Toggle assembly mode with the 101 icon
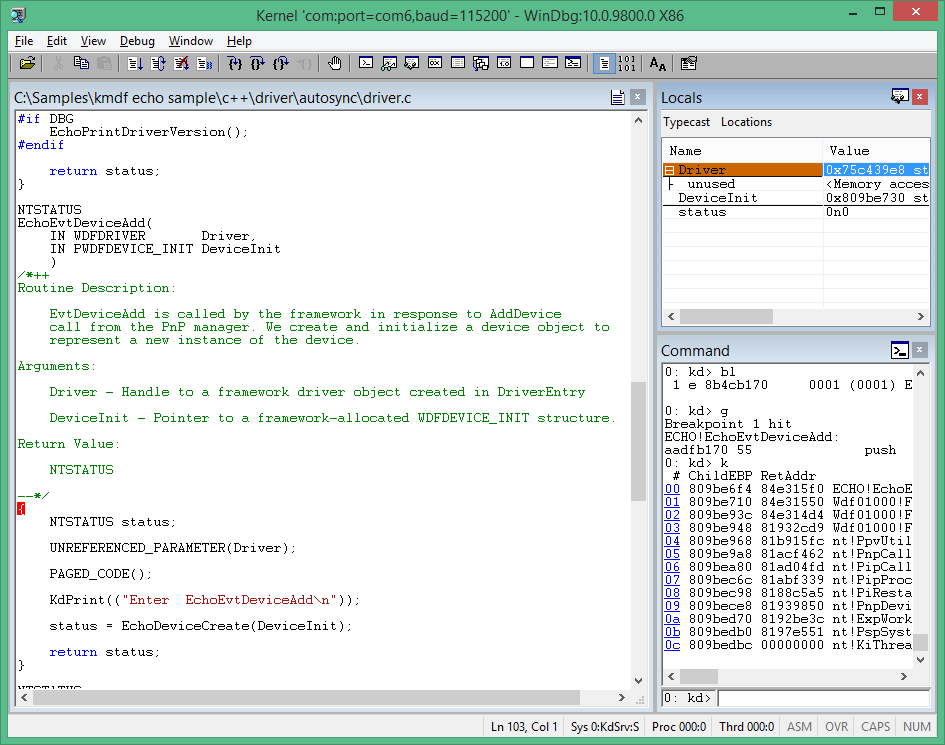 click(x=626, y=63)
